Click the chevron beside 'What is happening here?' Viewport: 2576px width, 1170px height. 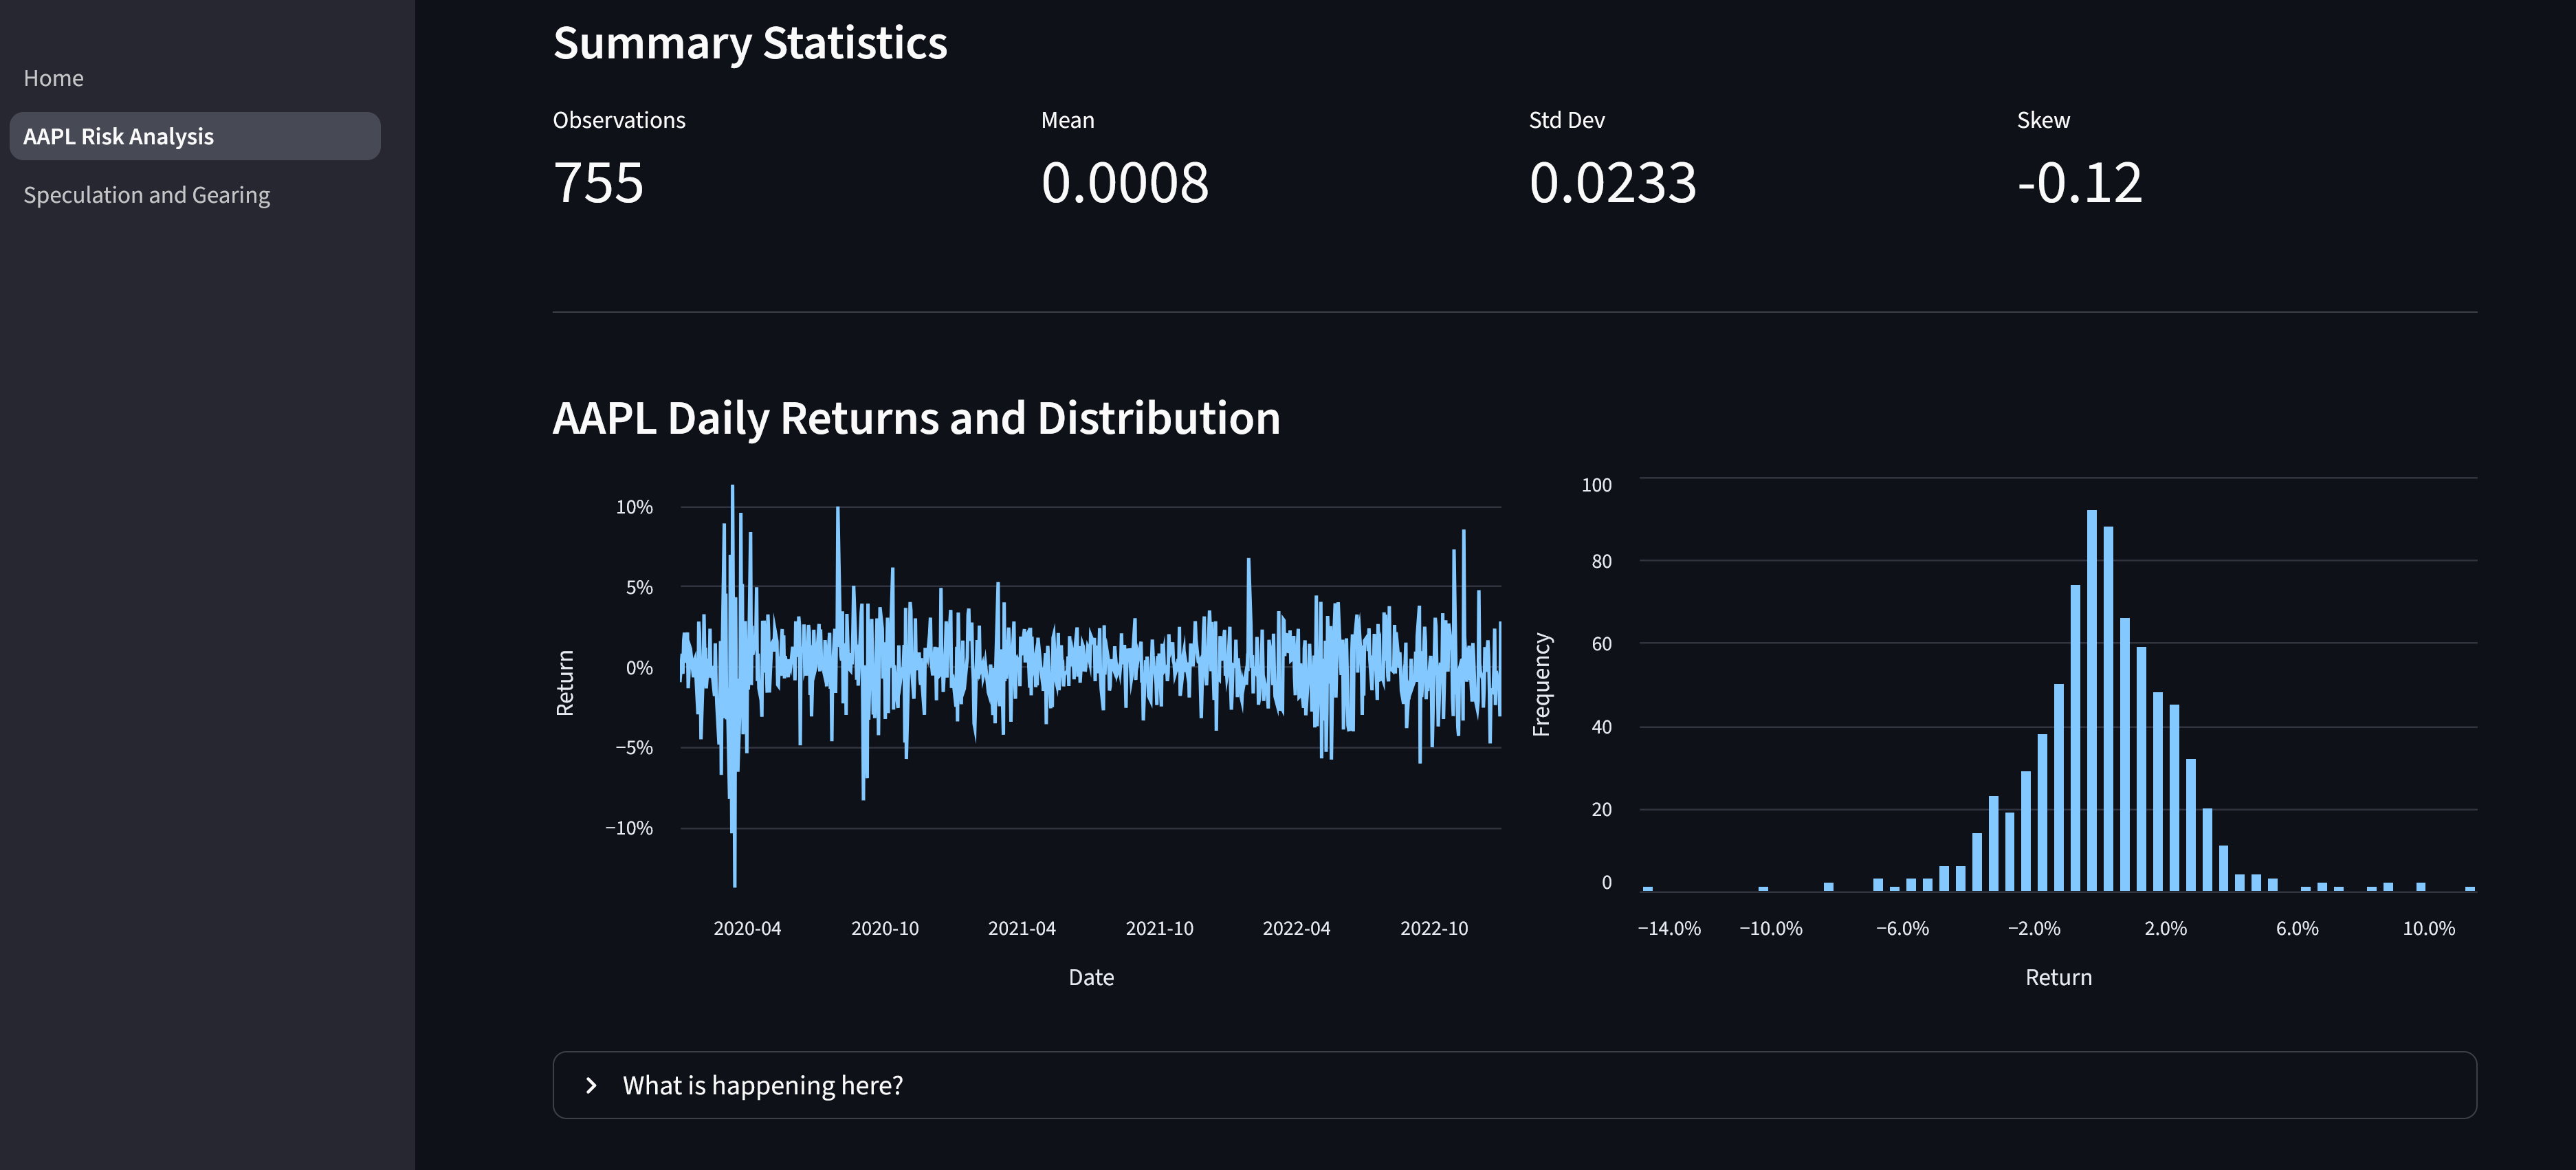click(x=591, y=1084)
